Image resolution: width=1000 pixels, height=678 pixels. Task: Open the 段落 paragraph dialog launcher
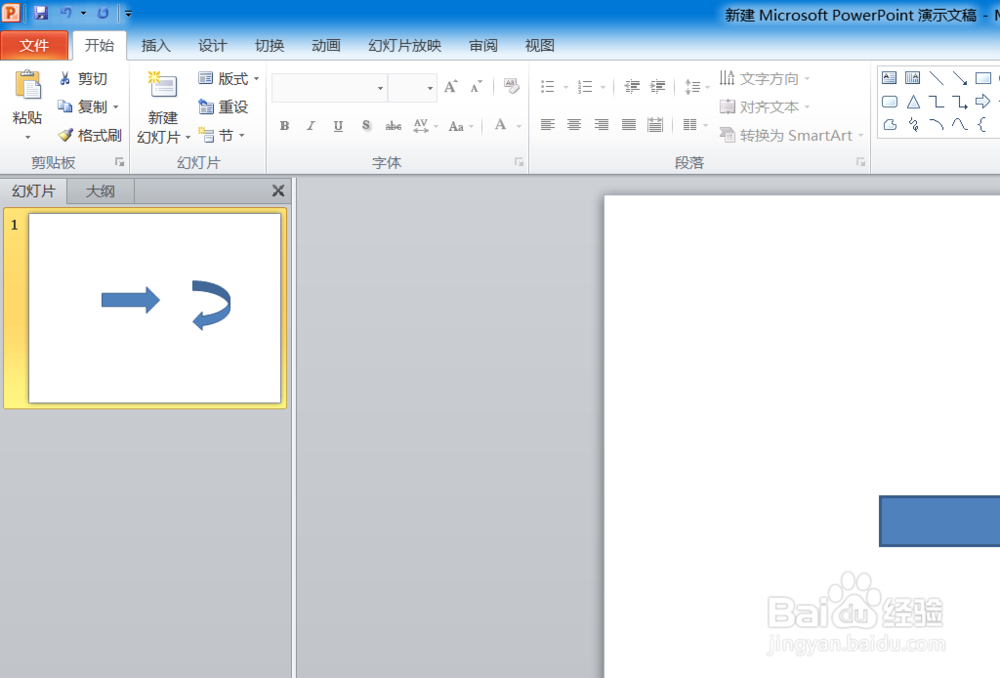[861, 163]
